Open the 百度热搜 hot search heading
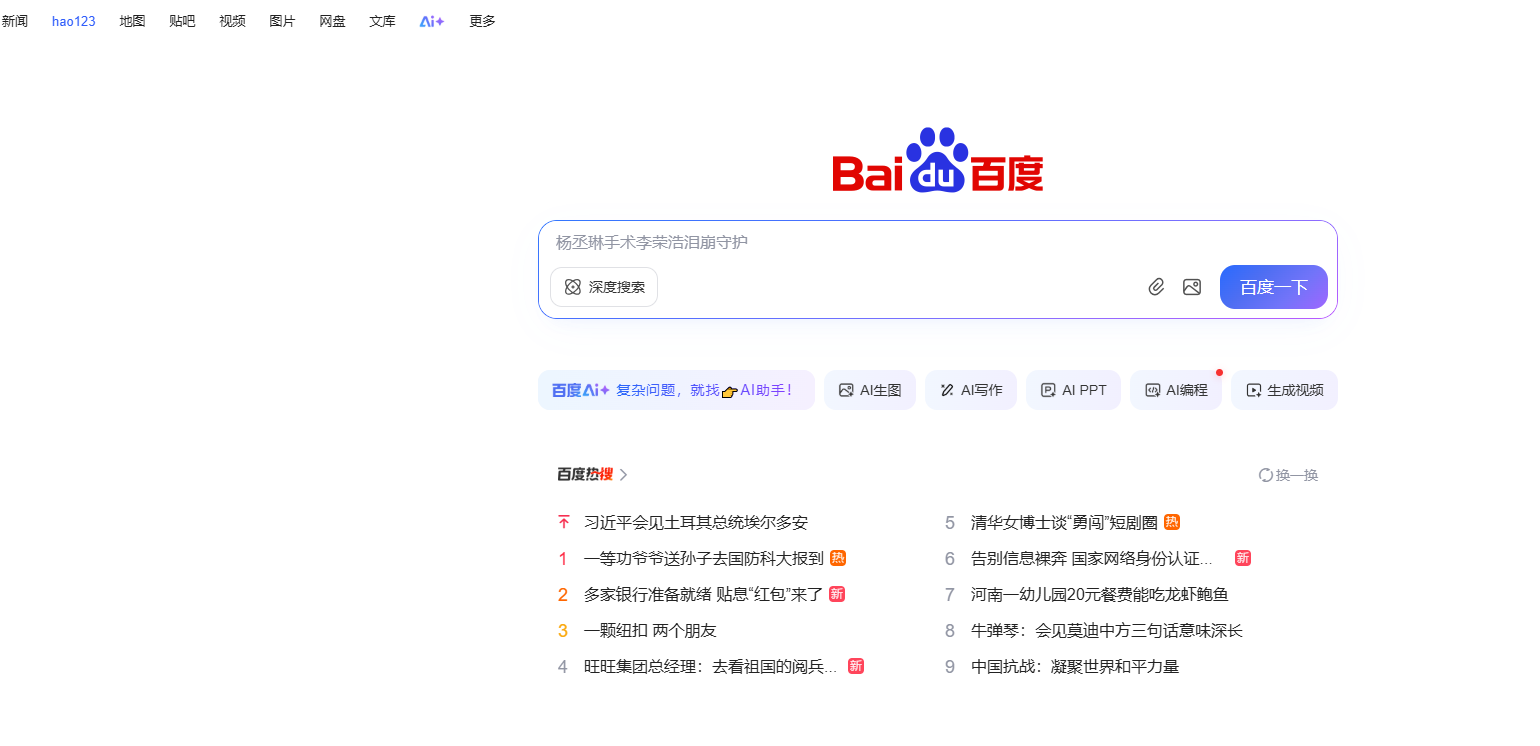This screenshot has width=1540, height=746. click(585, 475)
